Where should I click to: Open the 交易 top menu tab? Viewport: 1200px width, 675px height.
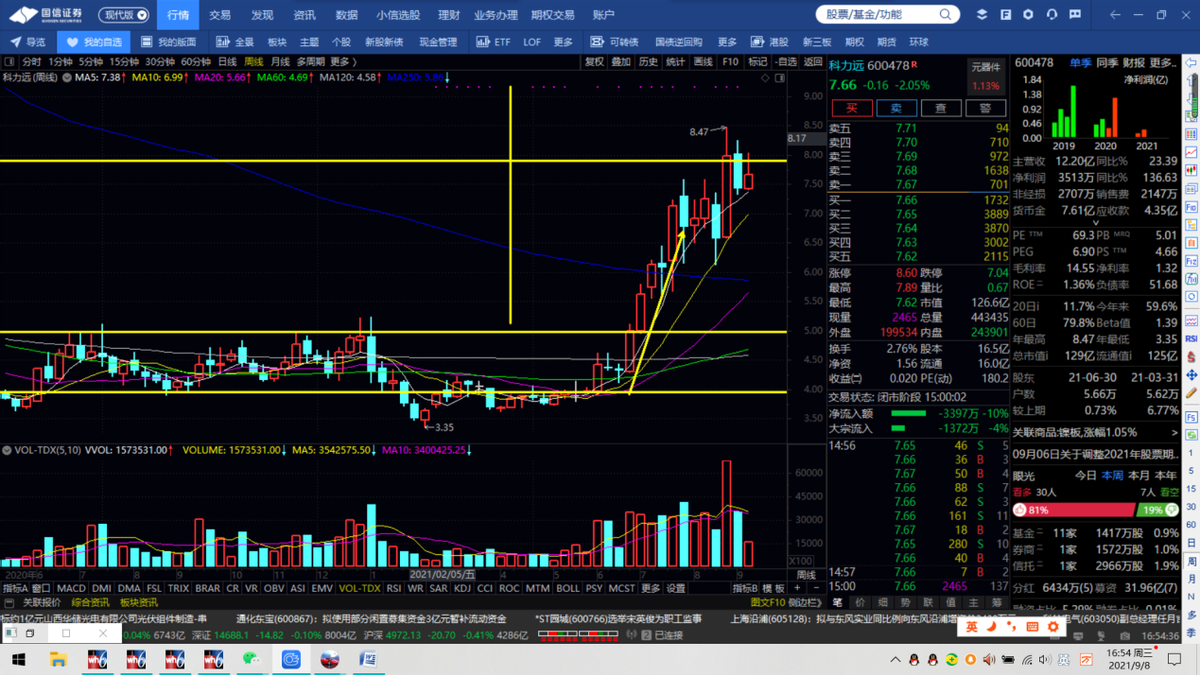[219, 15]
